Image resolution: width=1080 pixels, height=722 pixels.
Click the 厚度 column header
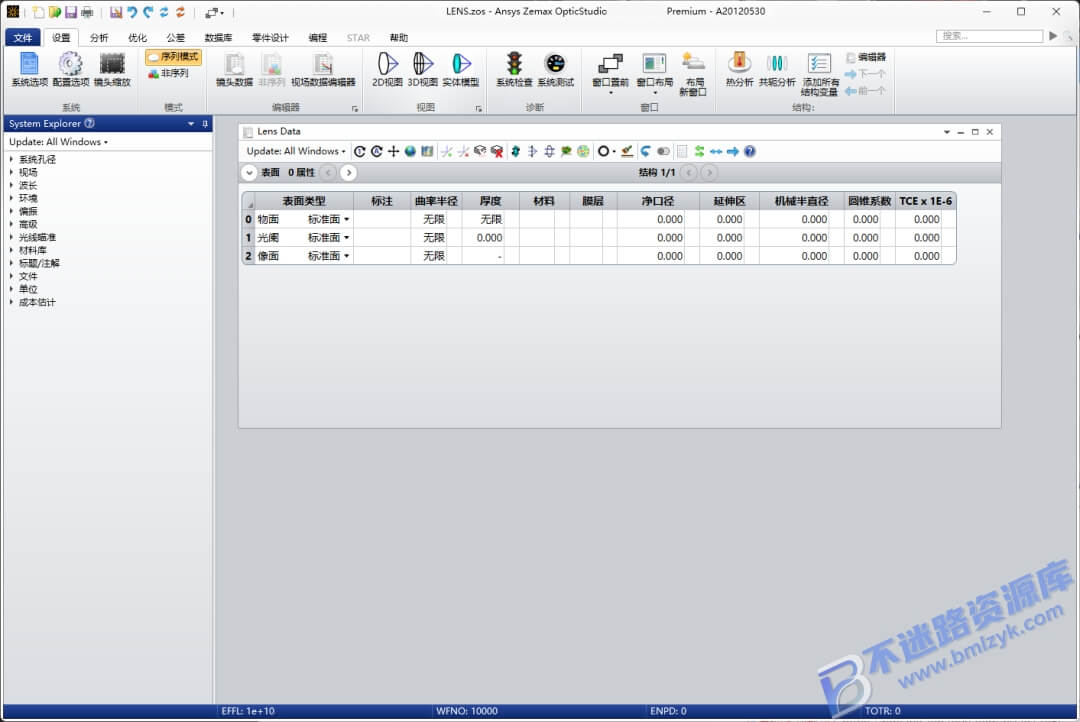490,201
